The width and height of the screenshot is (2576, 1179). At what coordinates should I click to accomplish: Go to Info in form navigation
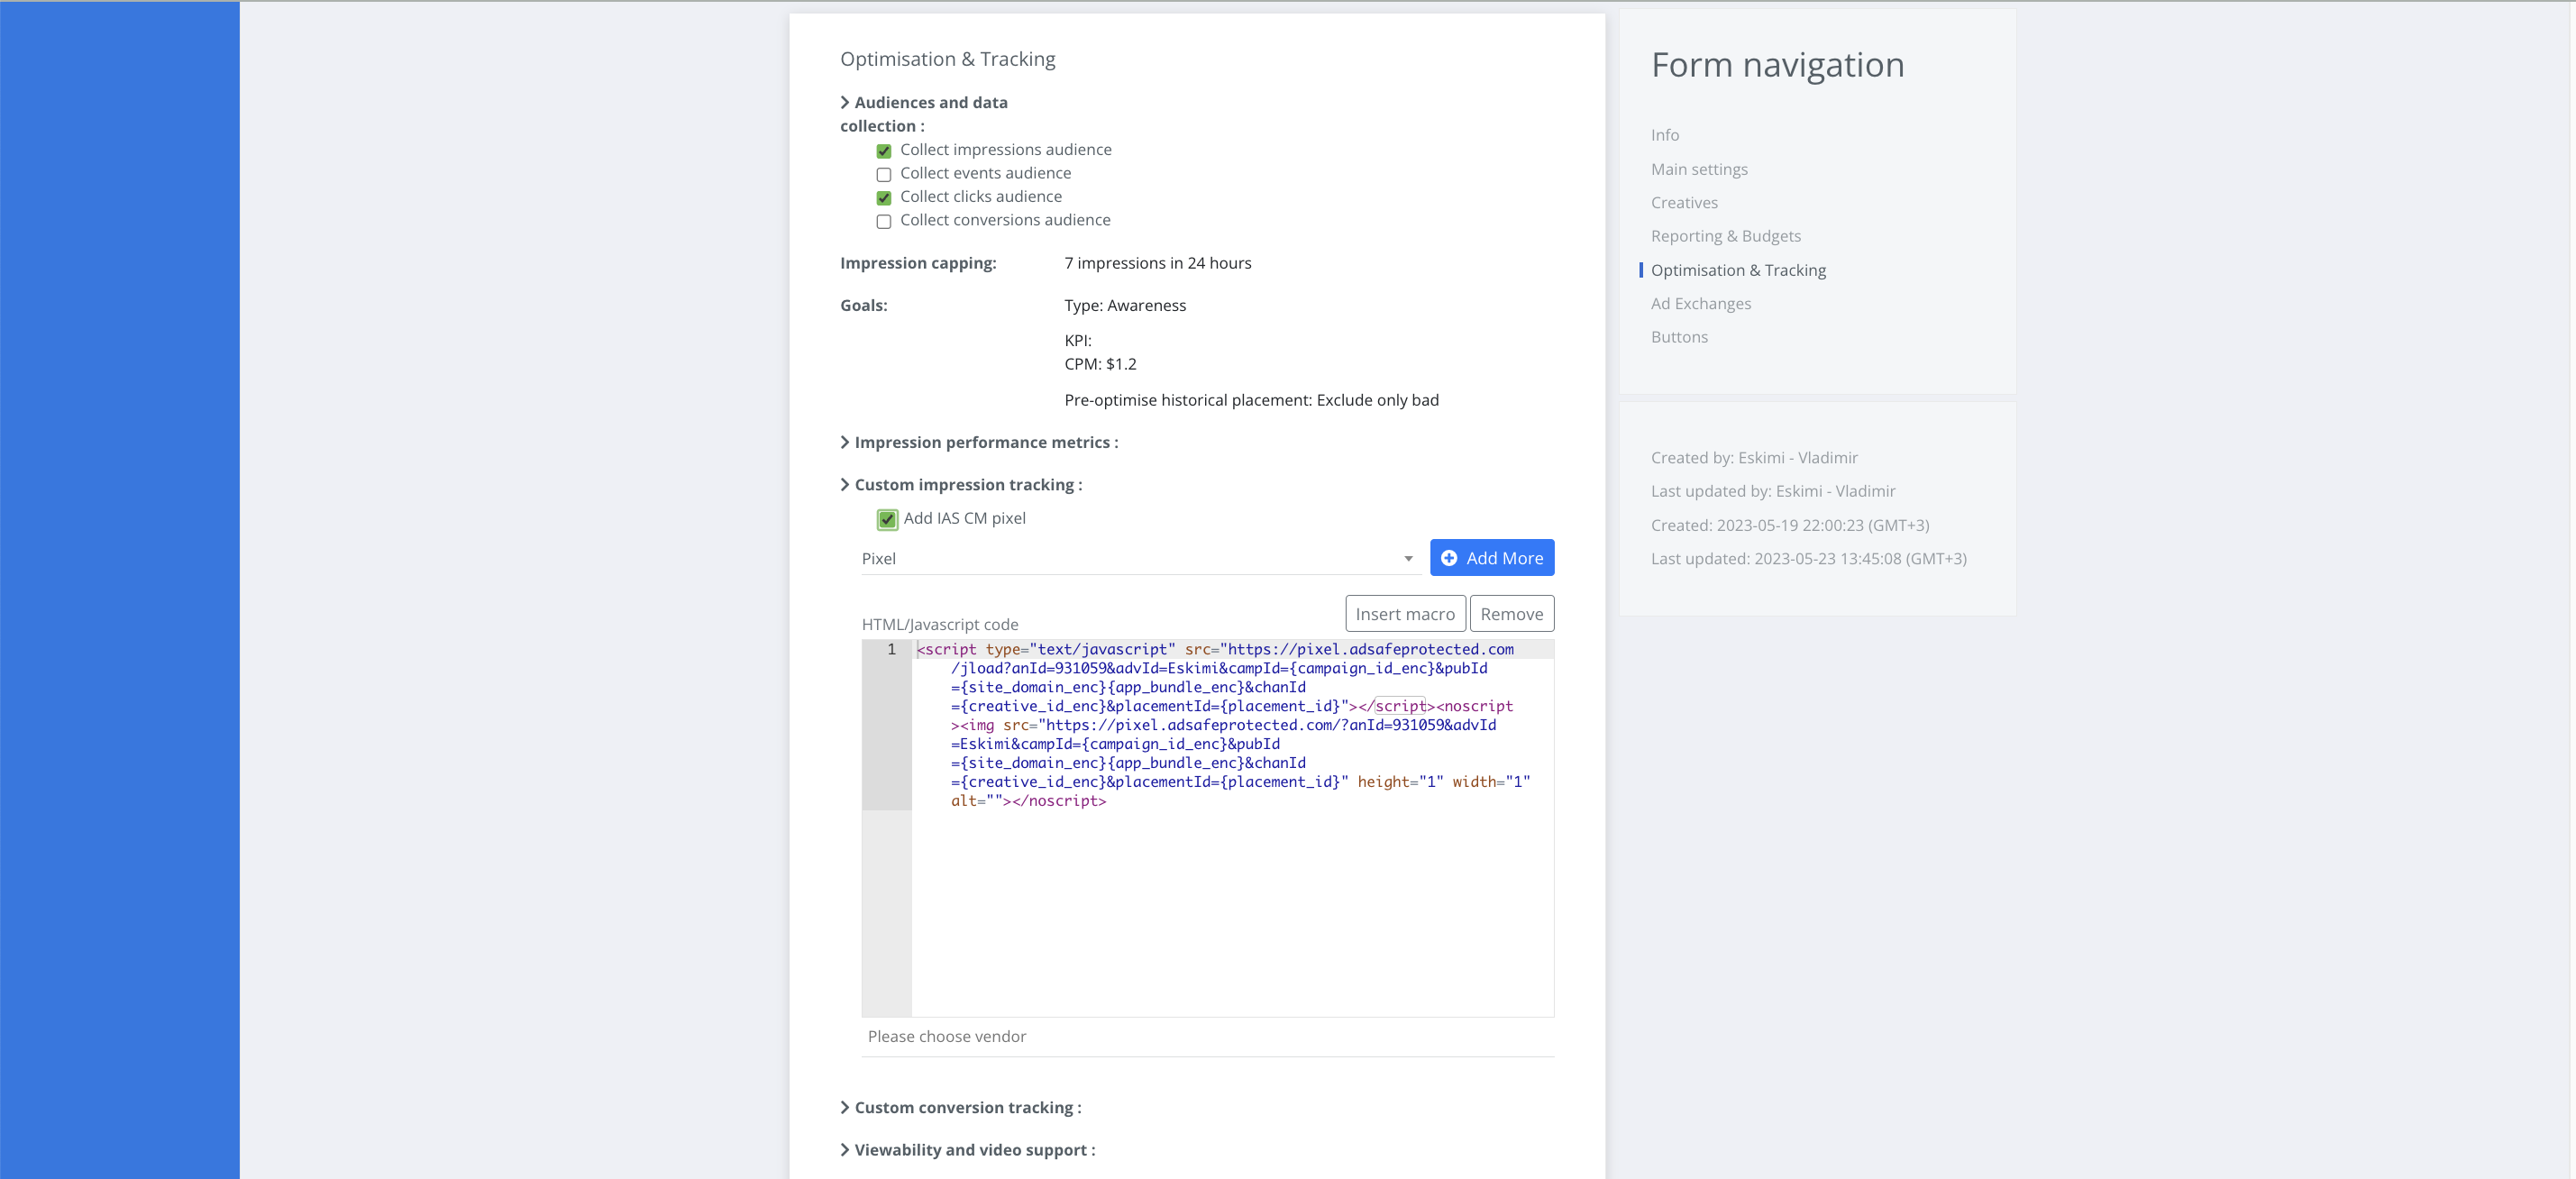[x=1664, y=135]
